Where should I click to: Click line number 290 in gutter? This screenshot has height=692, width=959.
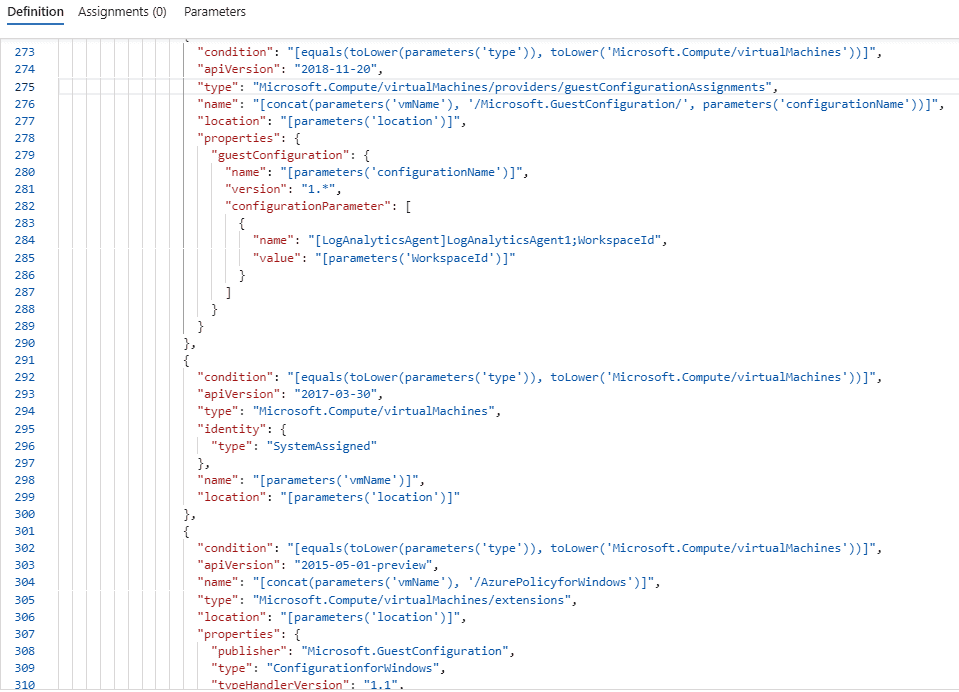tap(25, 343)
